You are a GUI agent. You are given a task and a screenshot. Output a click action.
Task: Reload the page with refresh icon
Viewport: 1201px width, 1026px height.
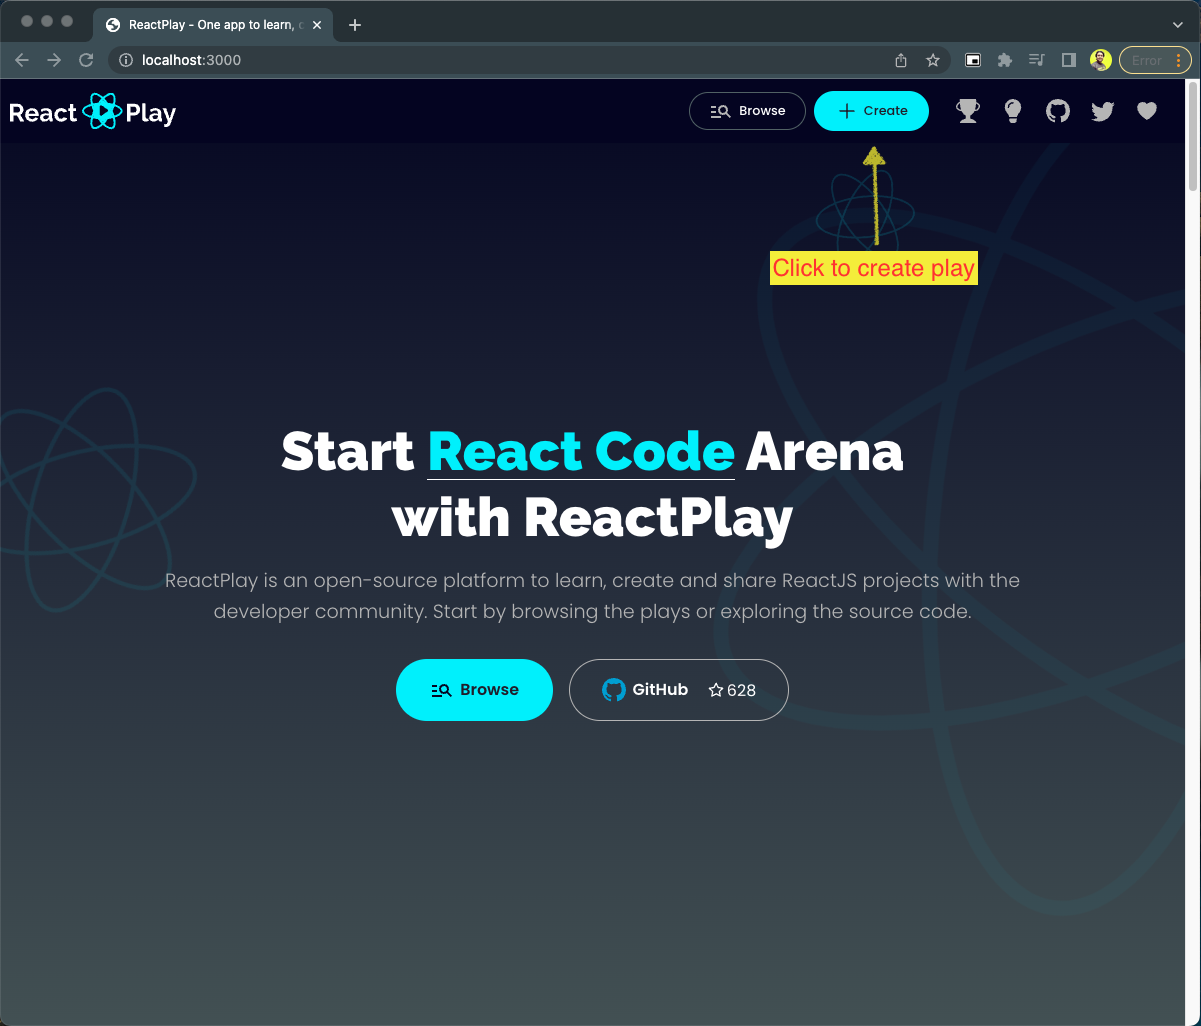click(x=86, y=60)
